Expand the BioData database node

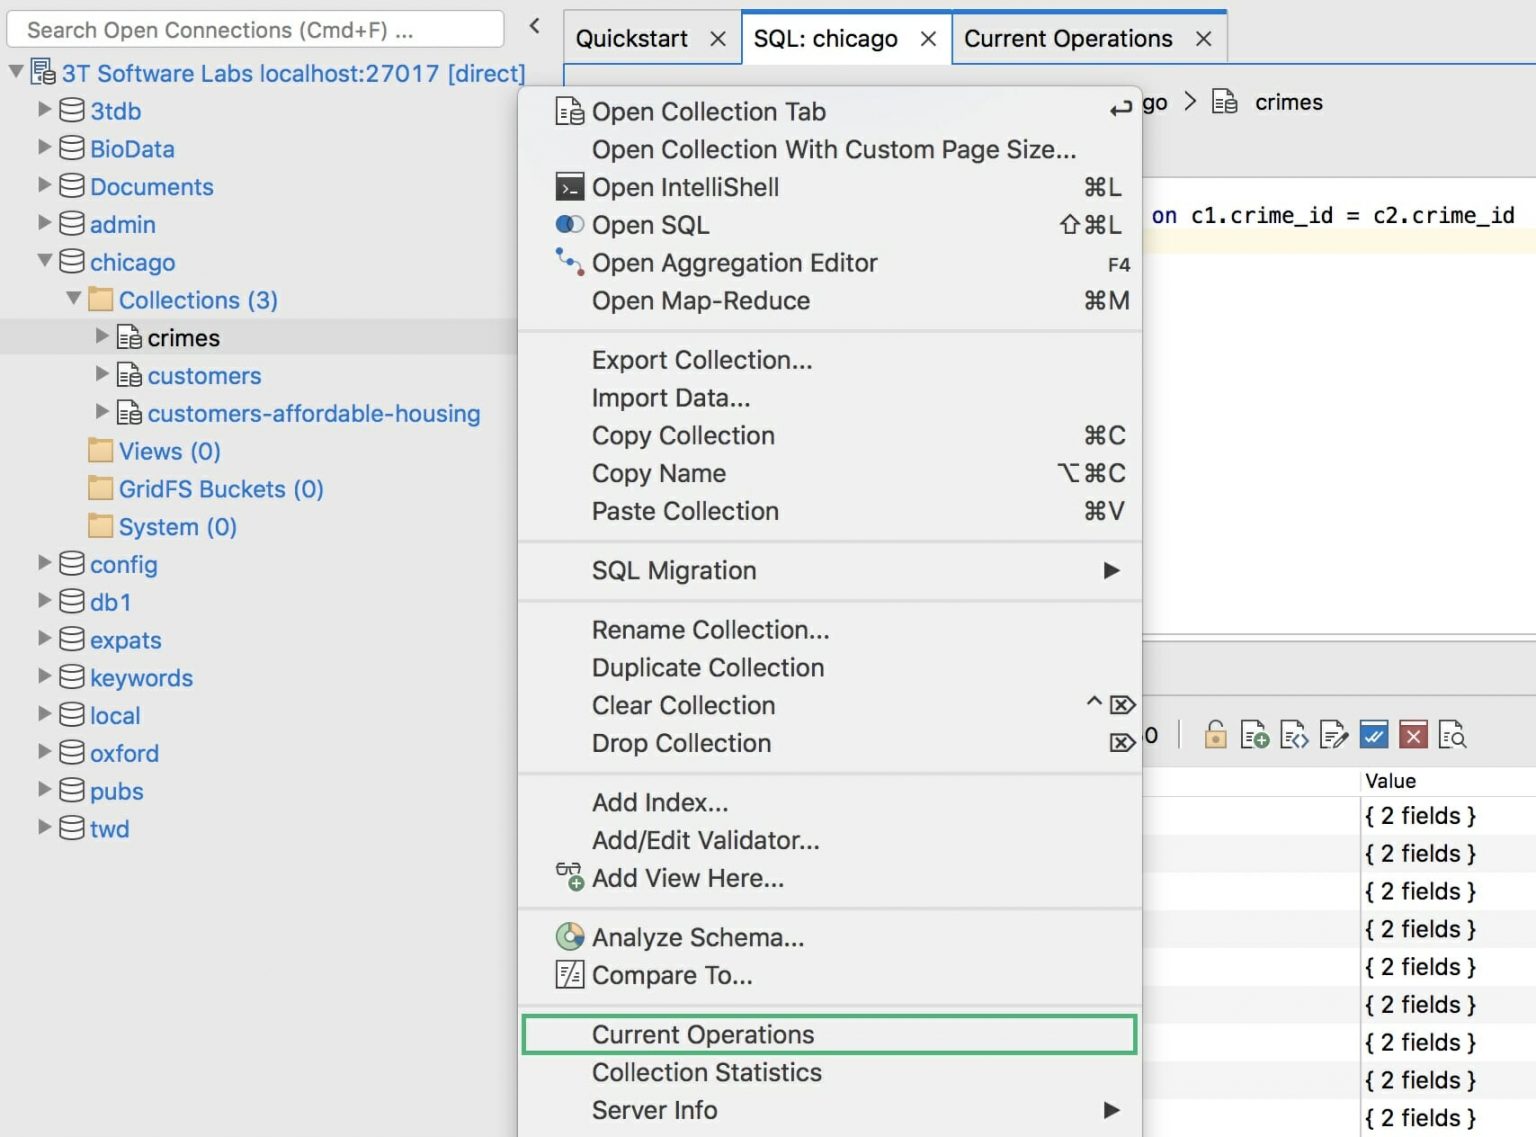click(x=44, y=148)
